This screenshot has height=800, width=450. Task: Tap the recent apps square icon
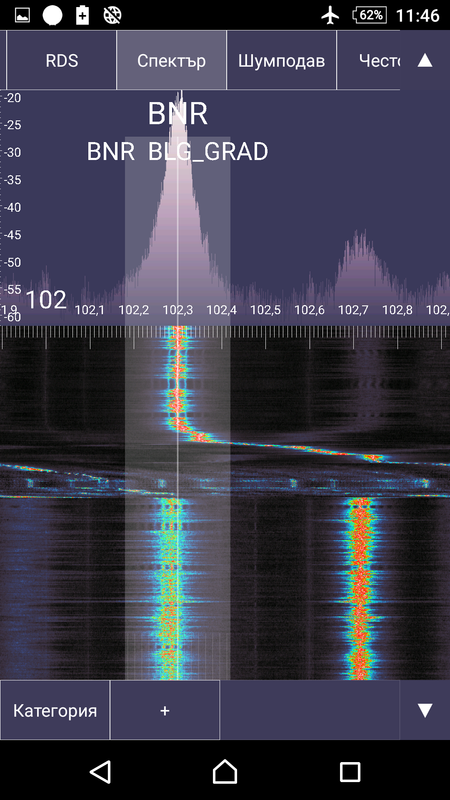(350, 772)
